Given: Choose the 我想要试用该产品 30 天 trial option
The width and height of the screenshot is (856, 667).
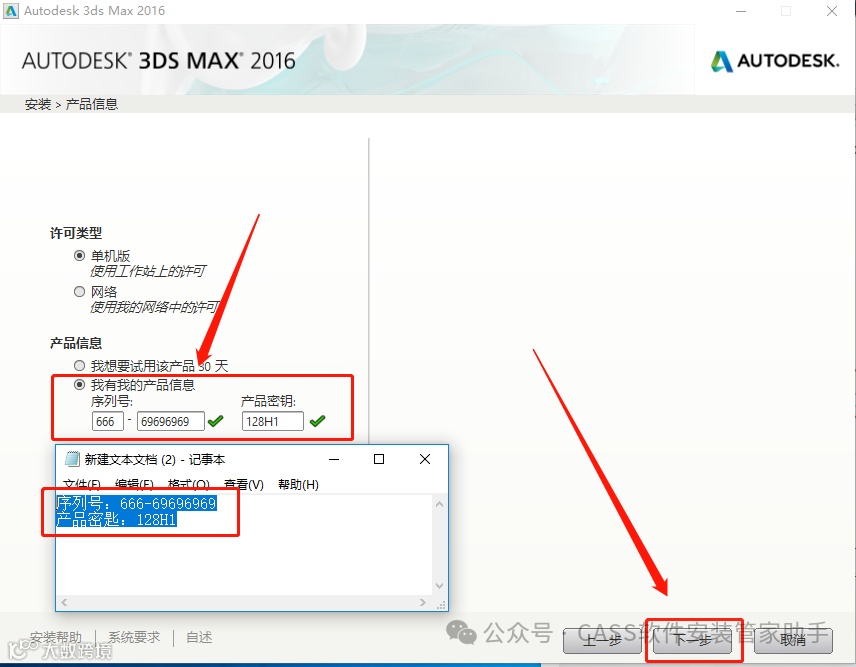Looking at the screenshot, I should tap(80, 365).
